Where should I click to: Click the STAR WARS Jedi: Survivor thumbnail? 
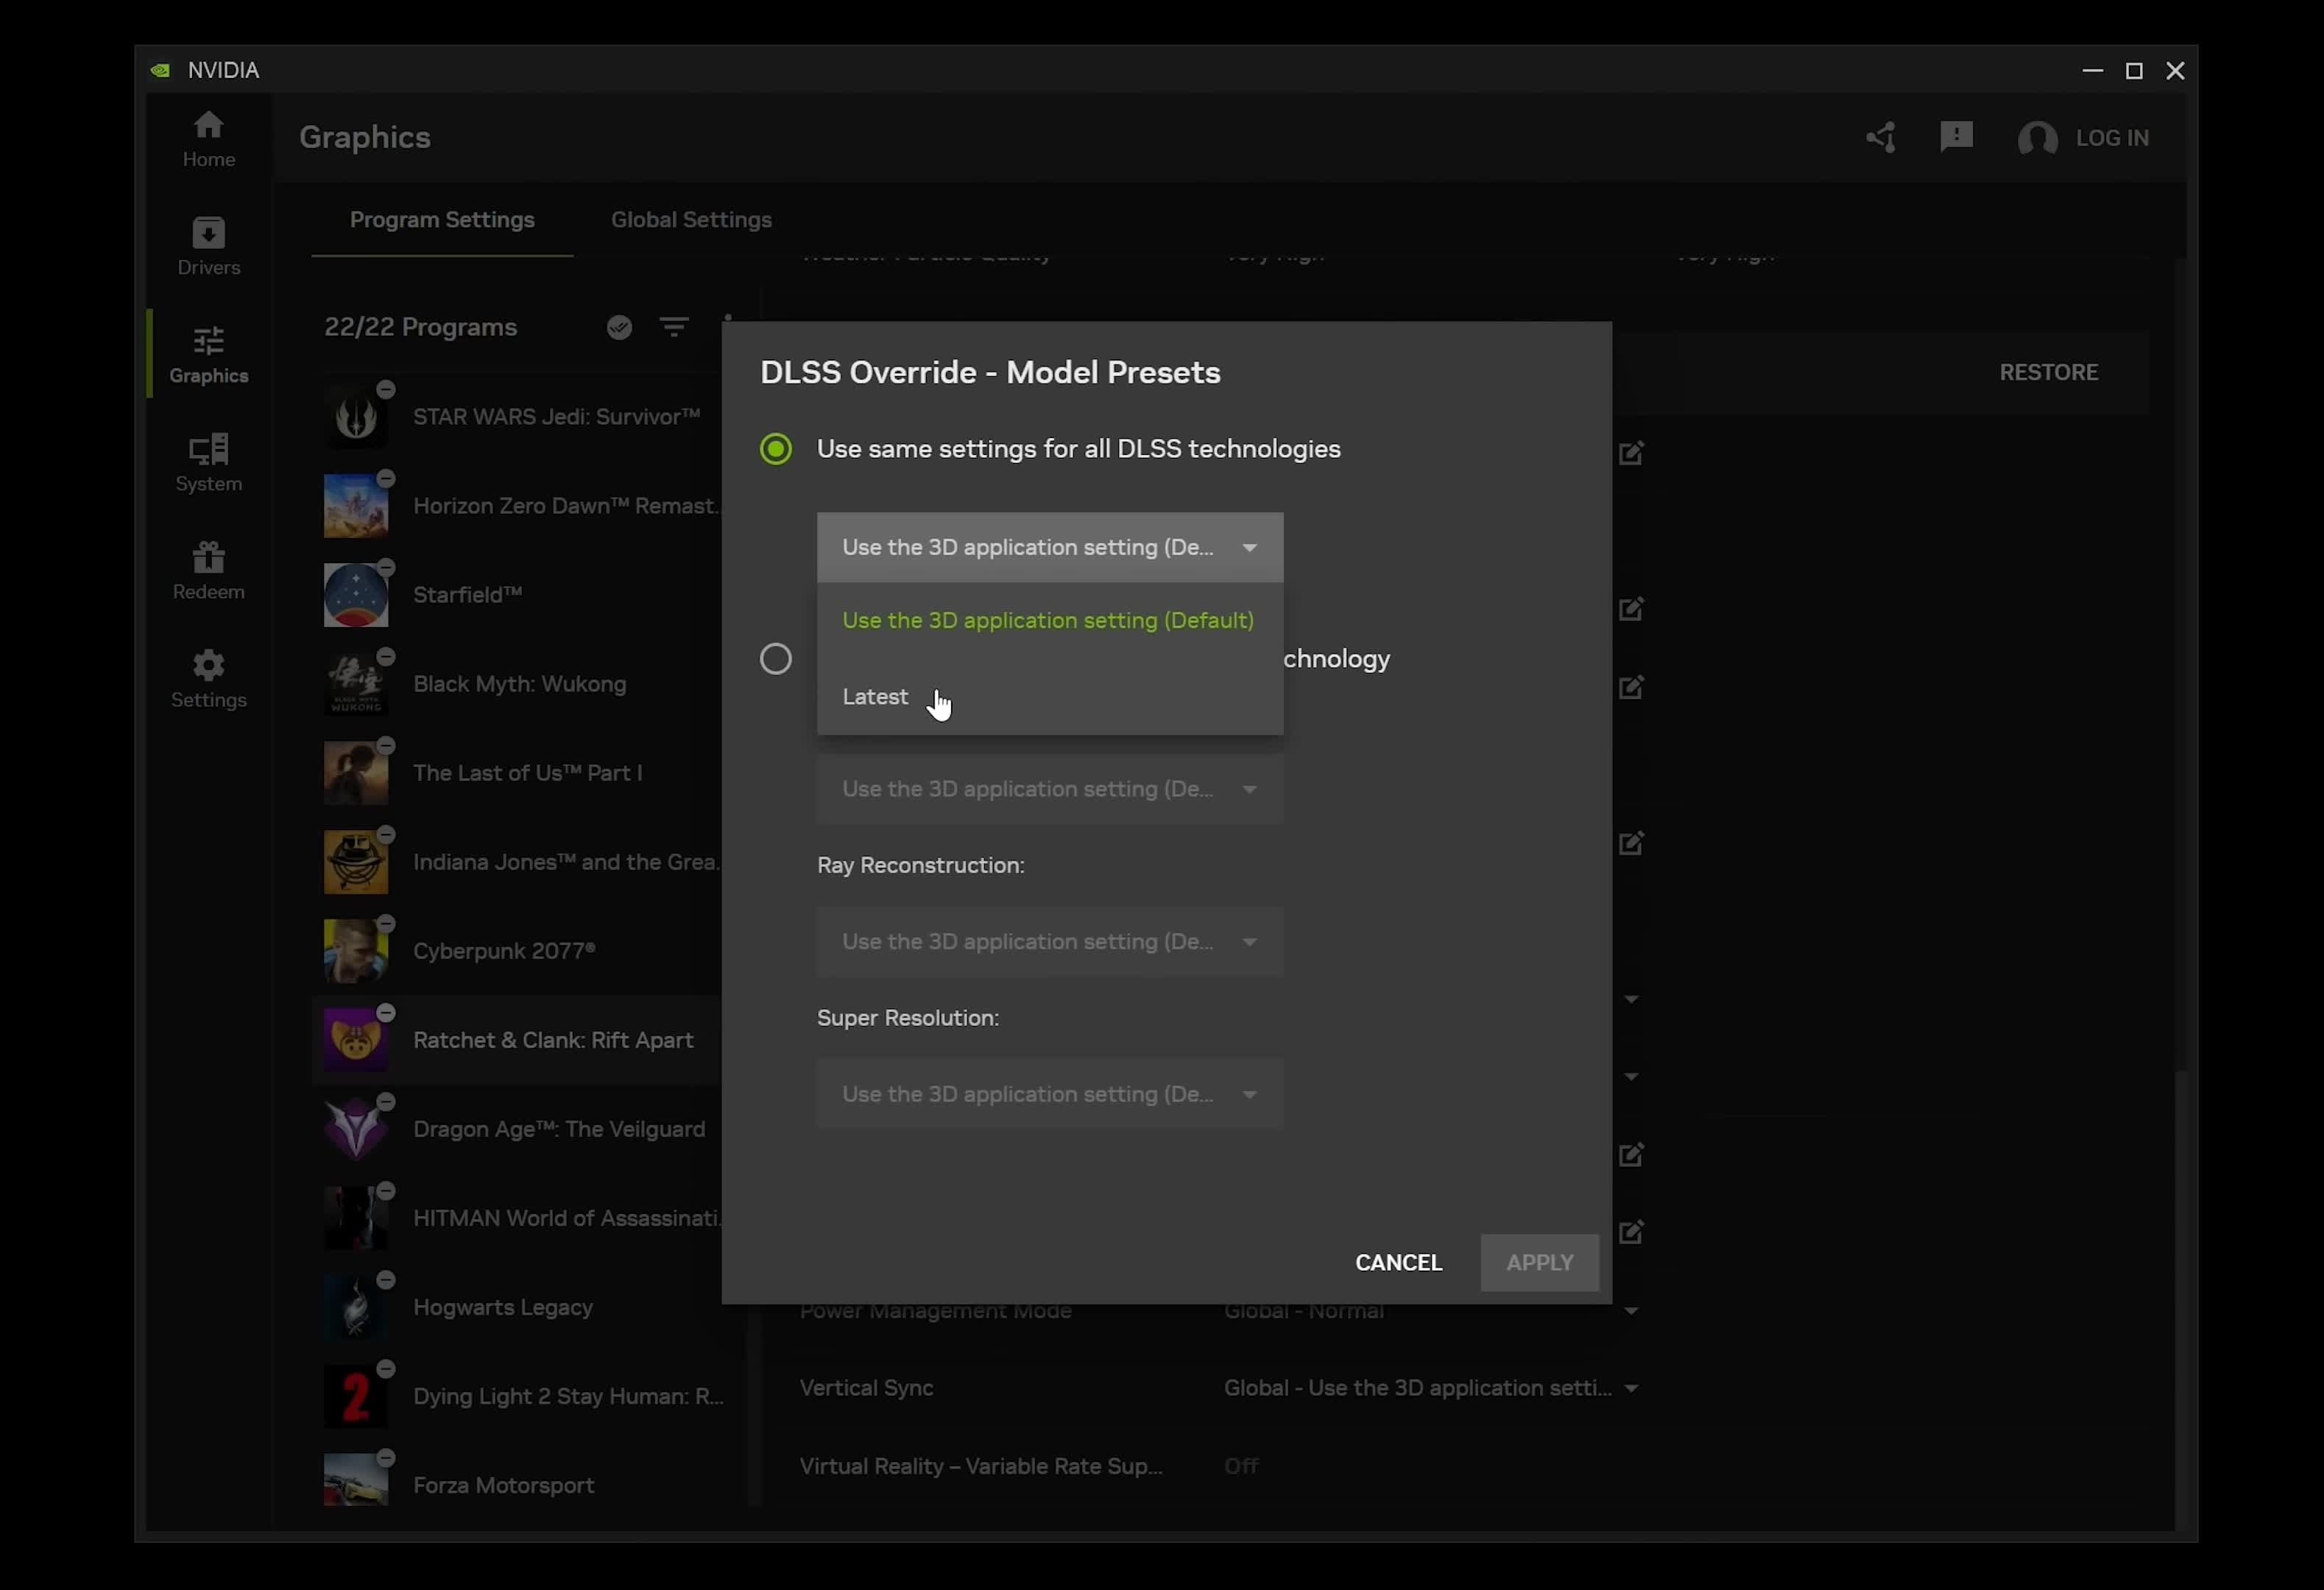coord(356,417)
